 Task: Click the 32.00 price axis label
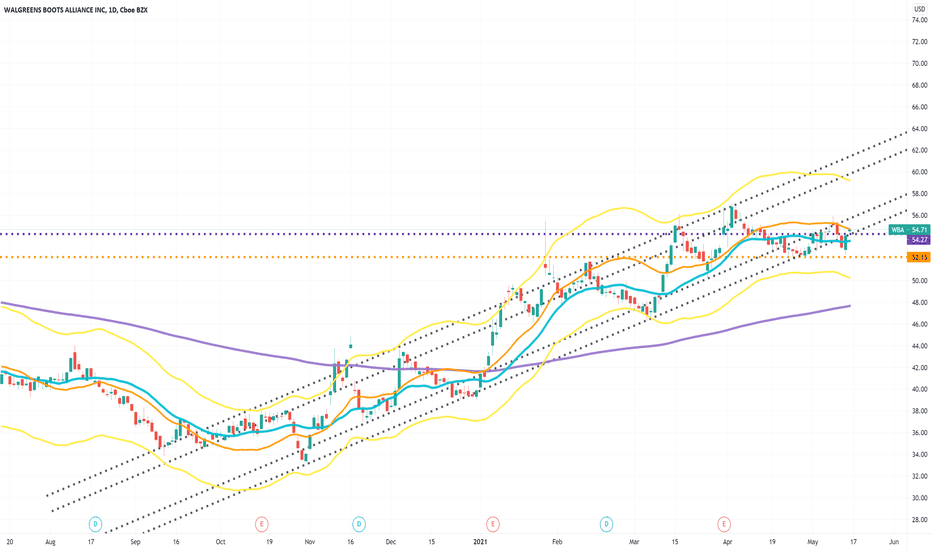click(x=920, y=476)
